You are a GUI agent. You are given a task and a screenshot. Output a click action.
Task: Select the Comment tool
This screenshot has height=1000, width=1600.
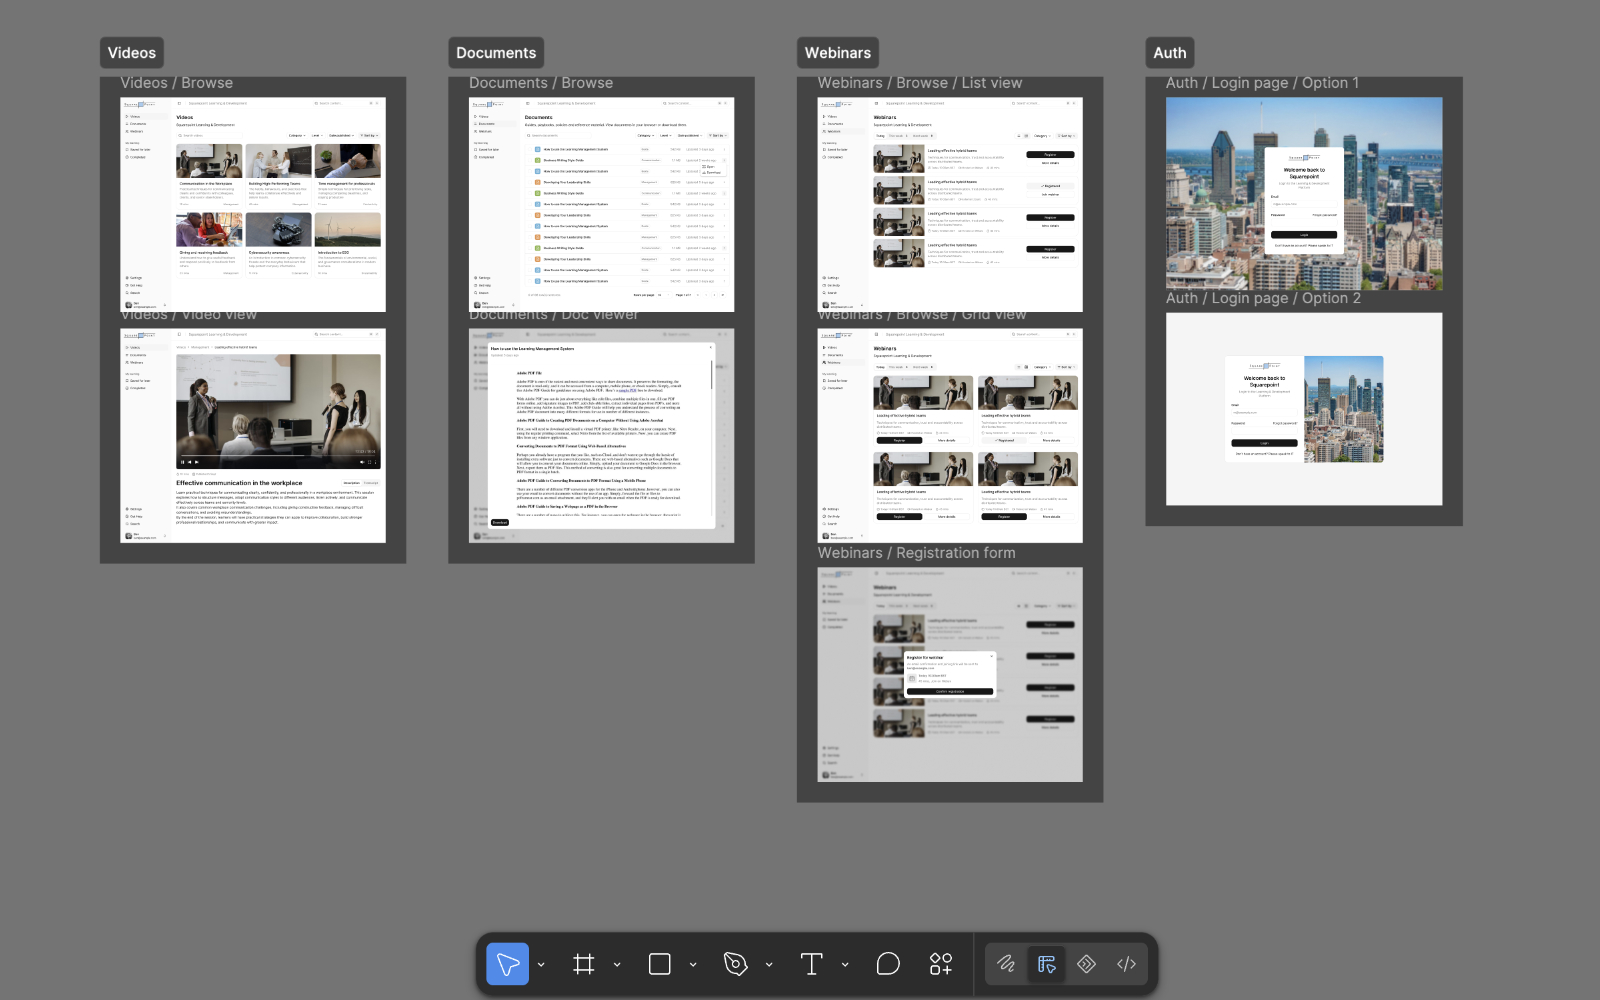888,964
